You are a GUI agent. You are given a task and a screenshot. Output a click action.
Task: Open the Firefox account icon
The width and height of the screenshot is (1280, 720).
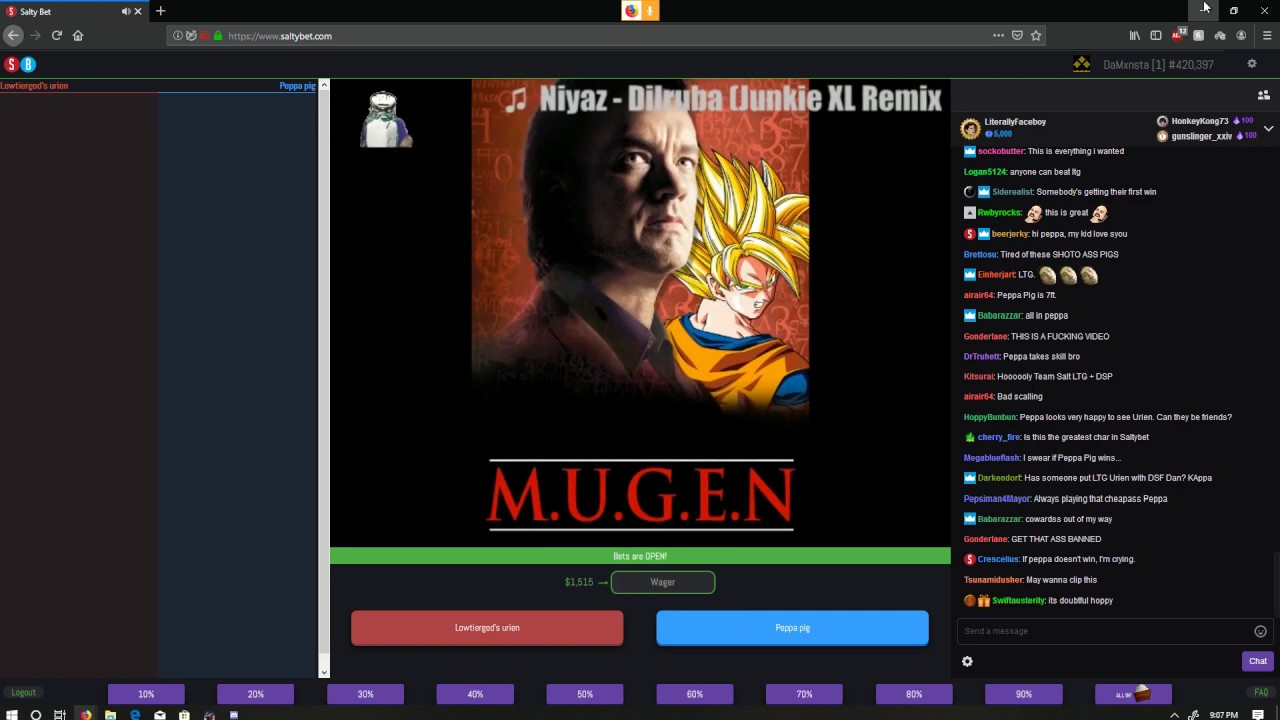[1241, 36]
